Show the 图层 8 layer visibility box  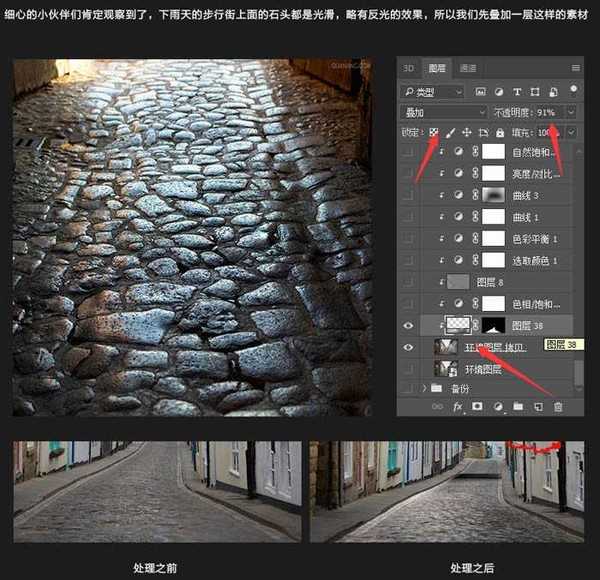pyautogui.click(x=407, y=282)
